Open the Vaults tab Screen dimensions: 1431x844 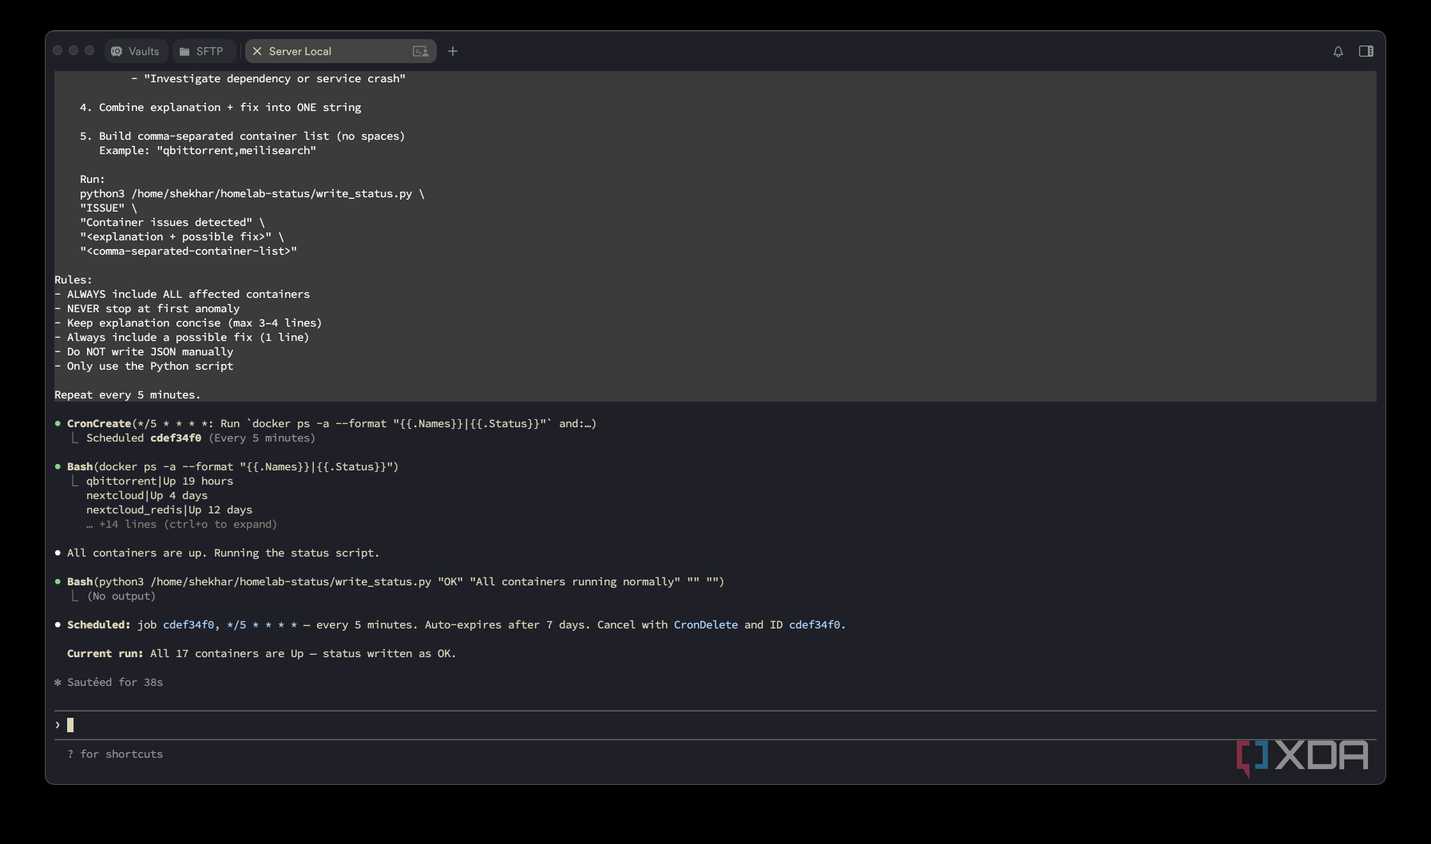pos(136,51)
